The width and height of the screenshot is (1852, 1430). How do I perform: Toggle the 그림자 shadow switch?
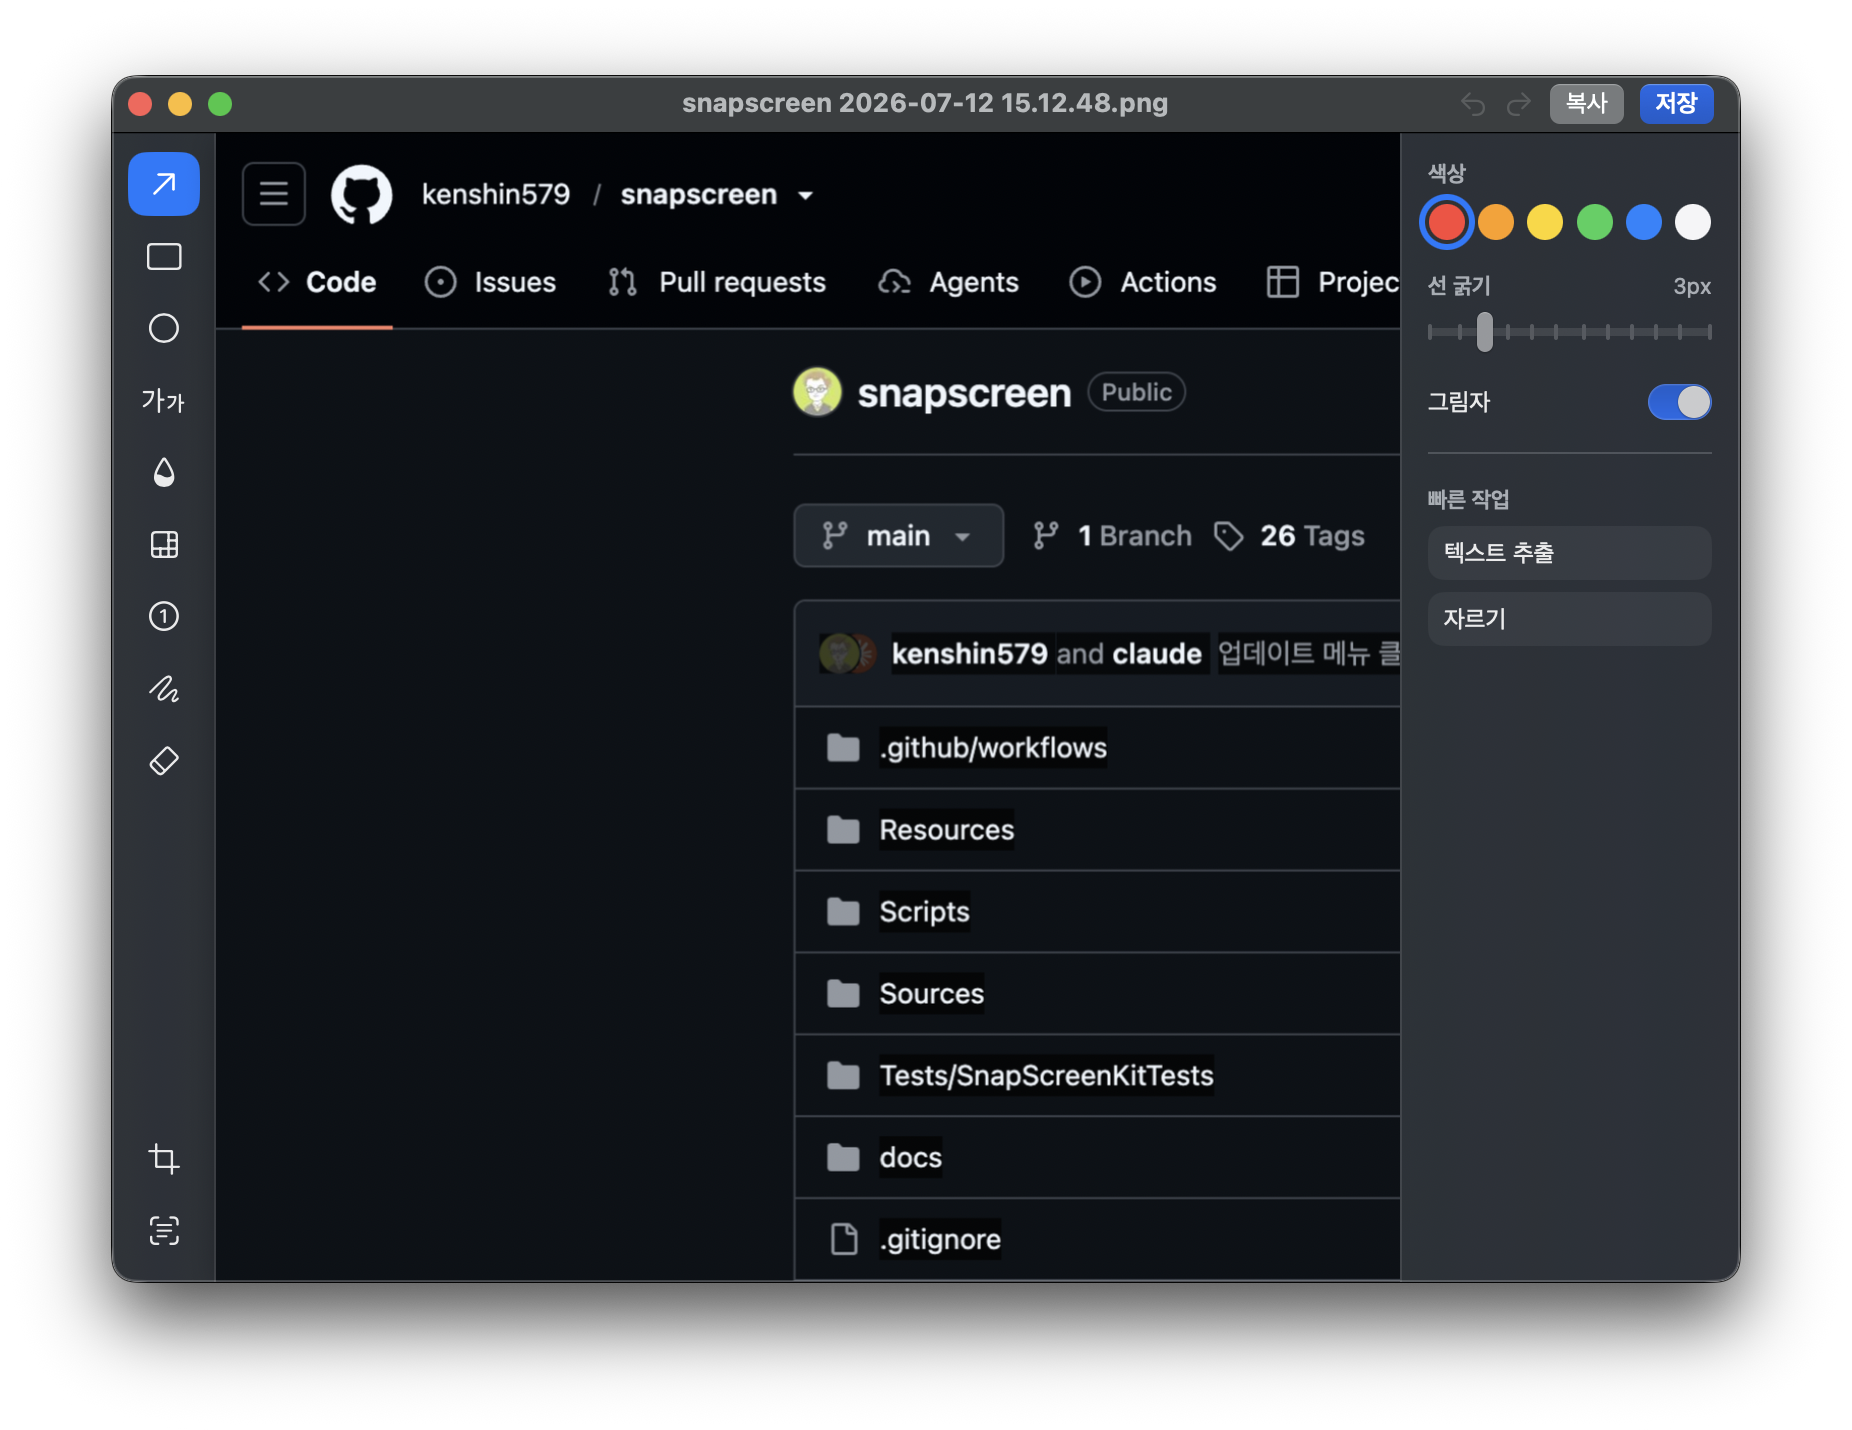point(1679,402)
